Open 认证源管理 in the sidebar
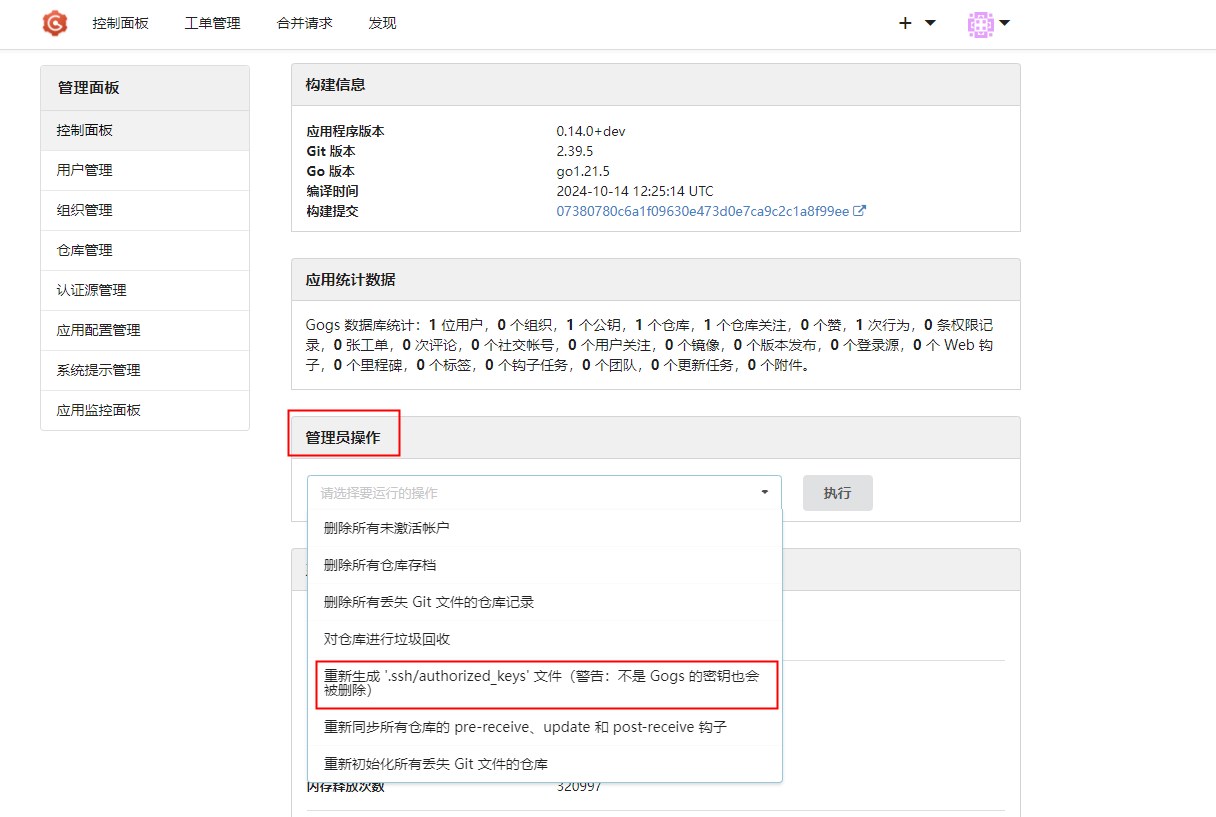Viewport: 1216px width, 817px height. (145, 290)
